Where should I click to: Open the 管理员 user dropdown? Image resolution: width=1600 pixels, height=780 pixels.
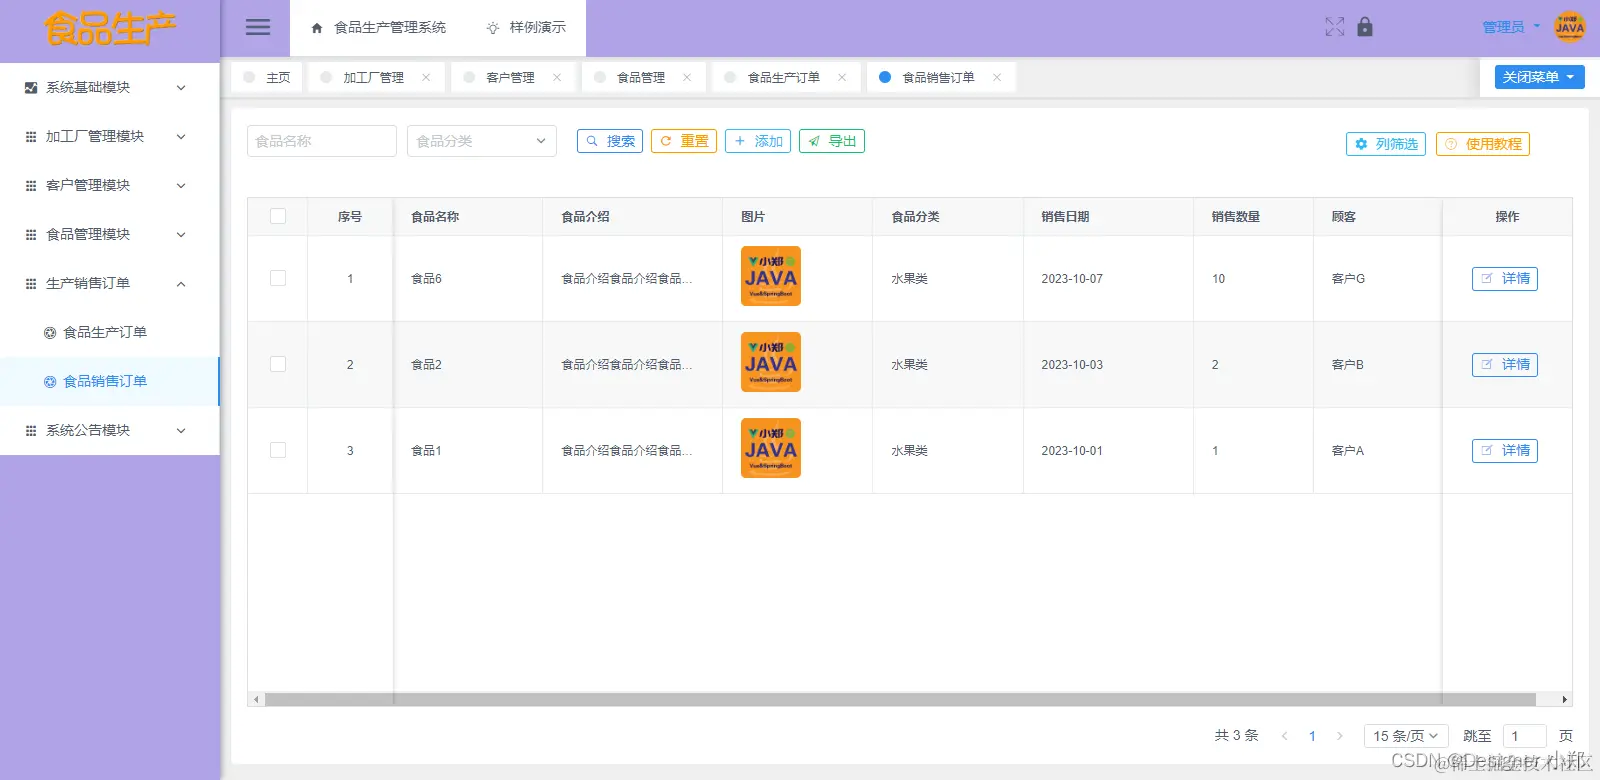click(1511, 27)
